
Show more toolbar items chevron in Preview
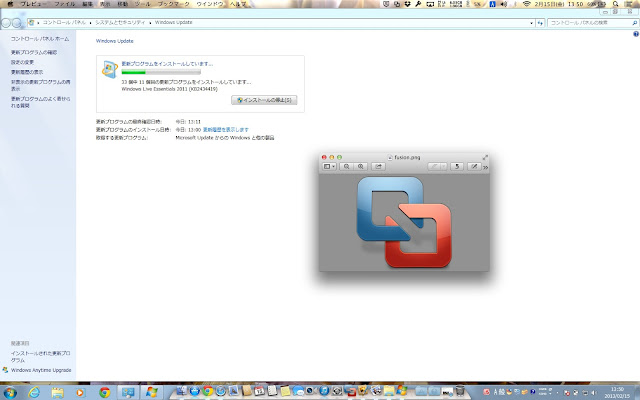pos(486,167)
